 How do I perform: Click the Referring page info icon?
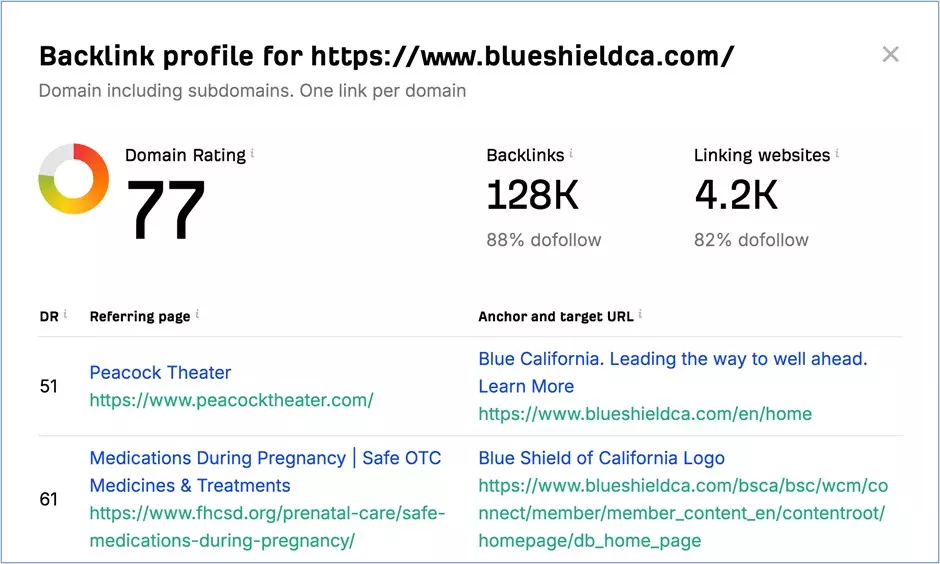(x=197, y=314)
